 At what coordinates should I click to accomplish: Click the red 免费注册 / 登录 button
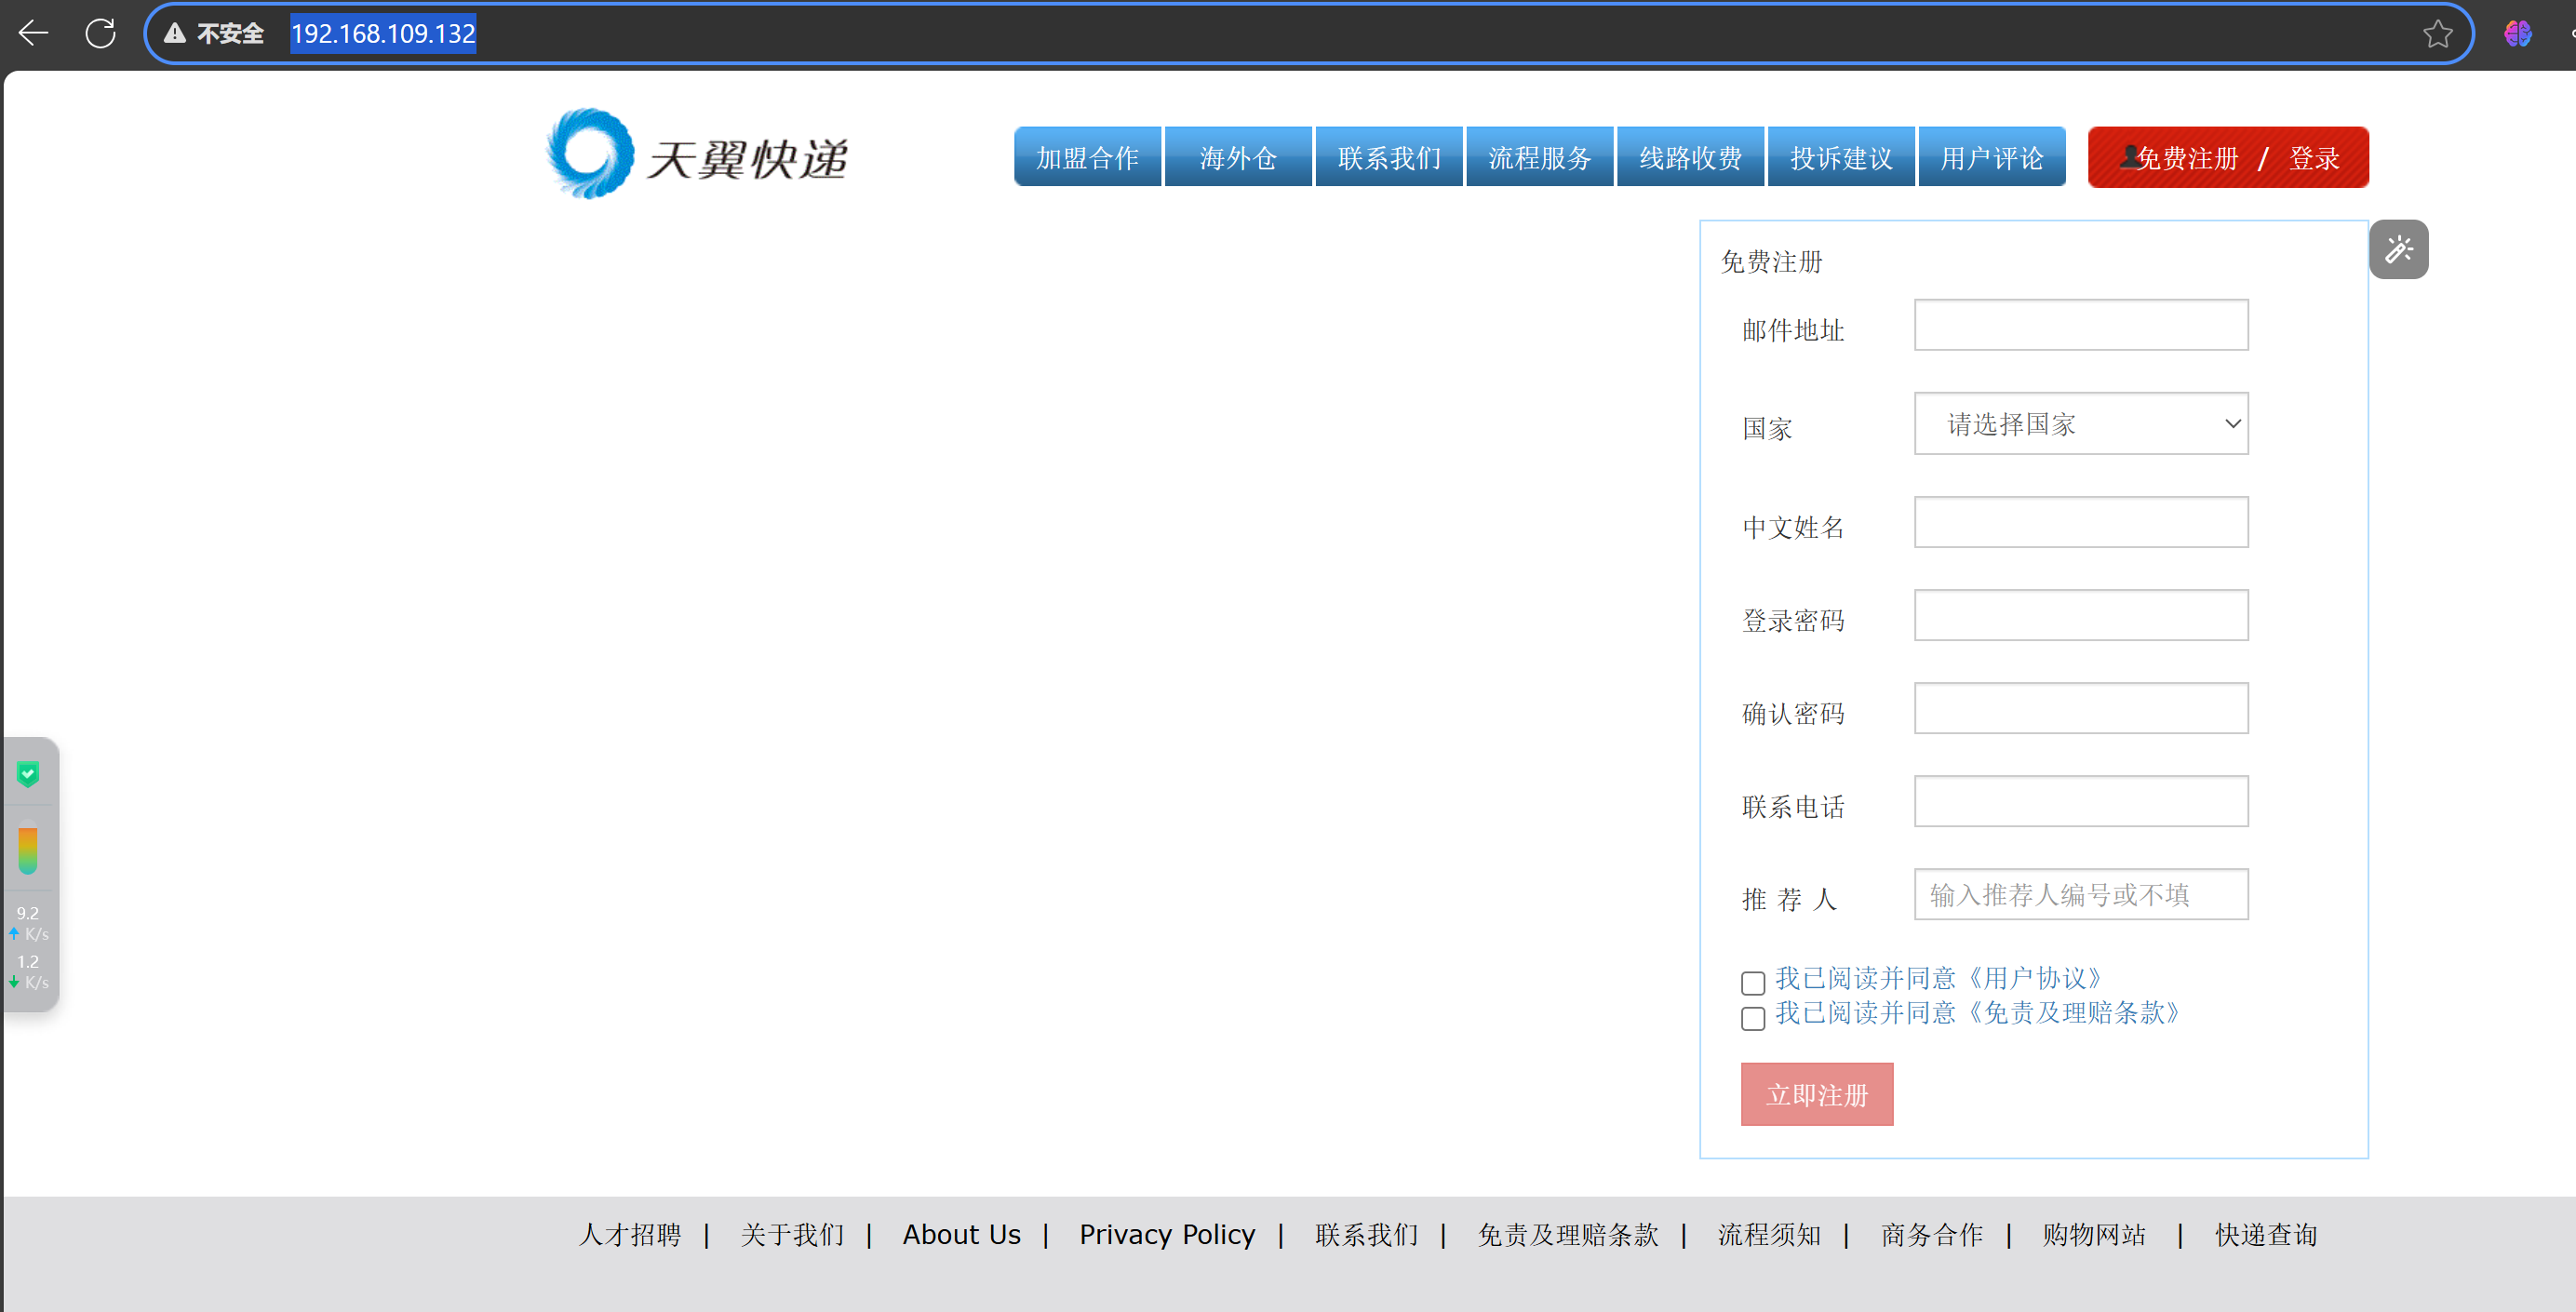click(2227, 157)
